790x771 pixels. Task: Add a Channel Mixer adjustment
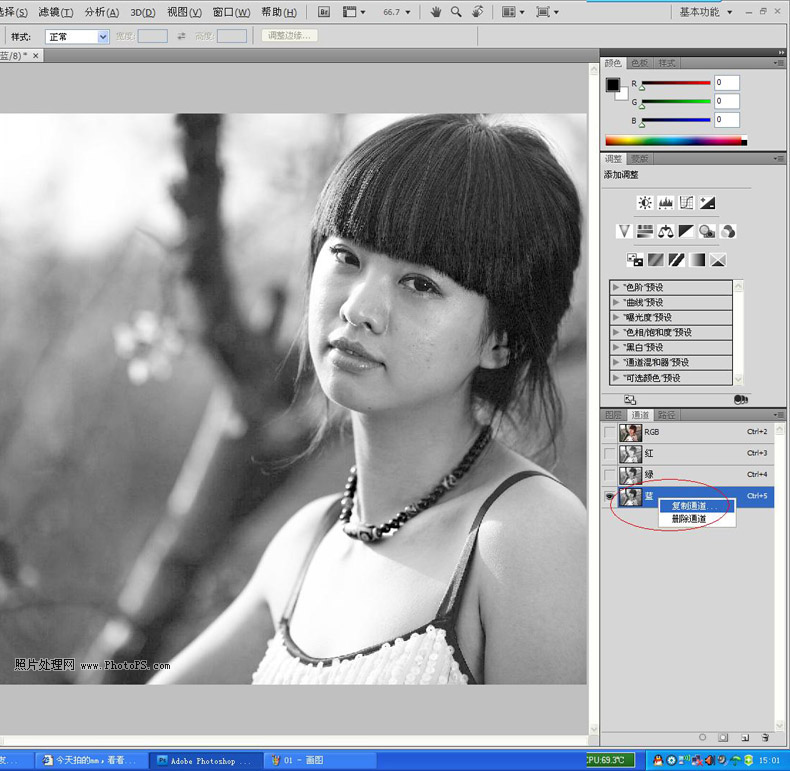728,231
